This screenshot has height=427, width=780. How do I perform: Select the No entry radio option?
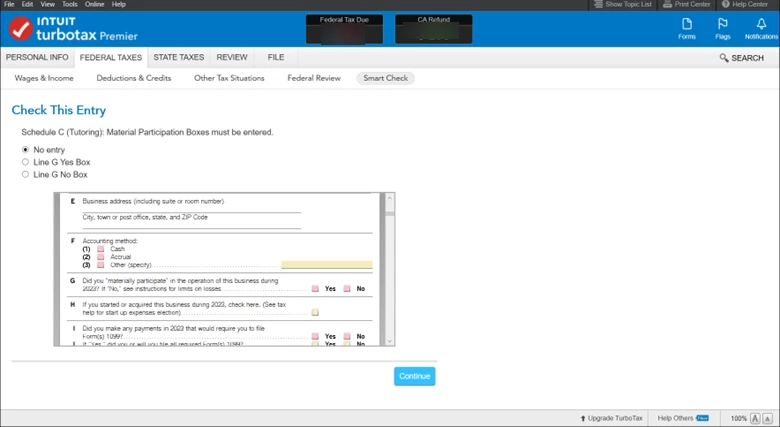(25, 149)
